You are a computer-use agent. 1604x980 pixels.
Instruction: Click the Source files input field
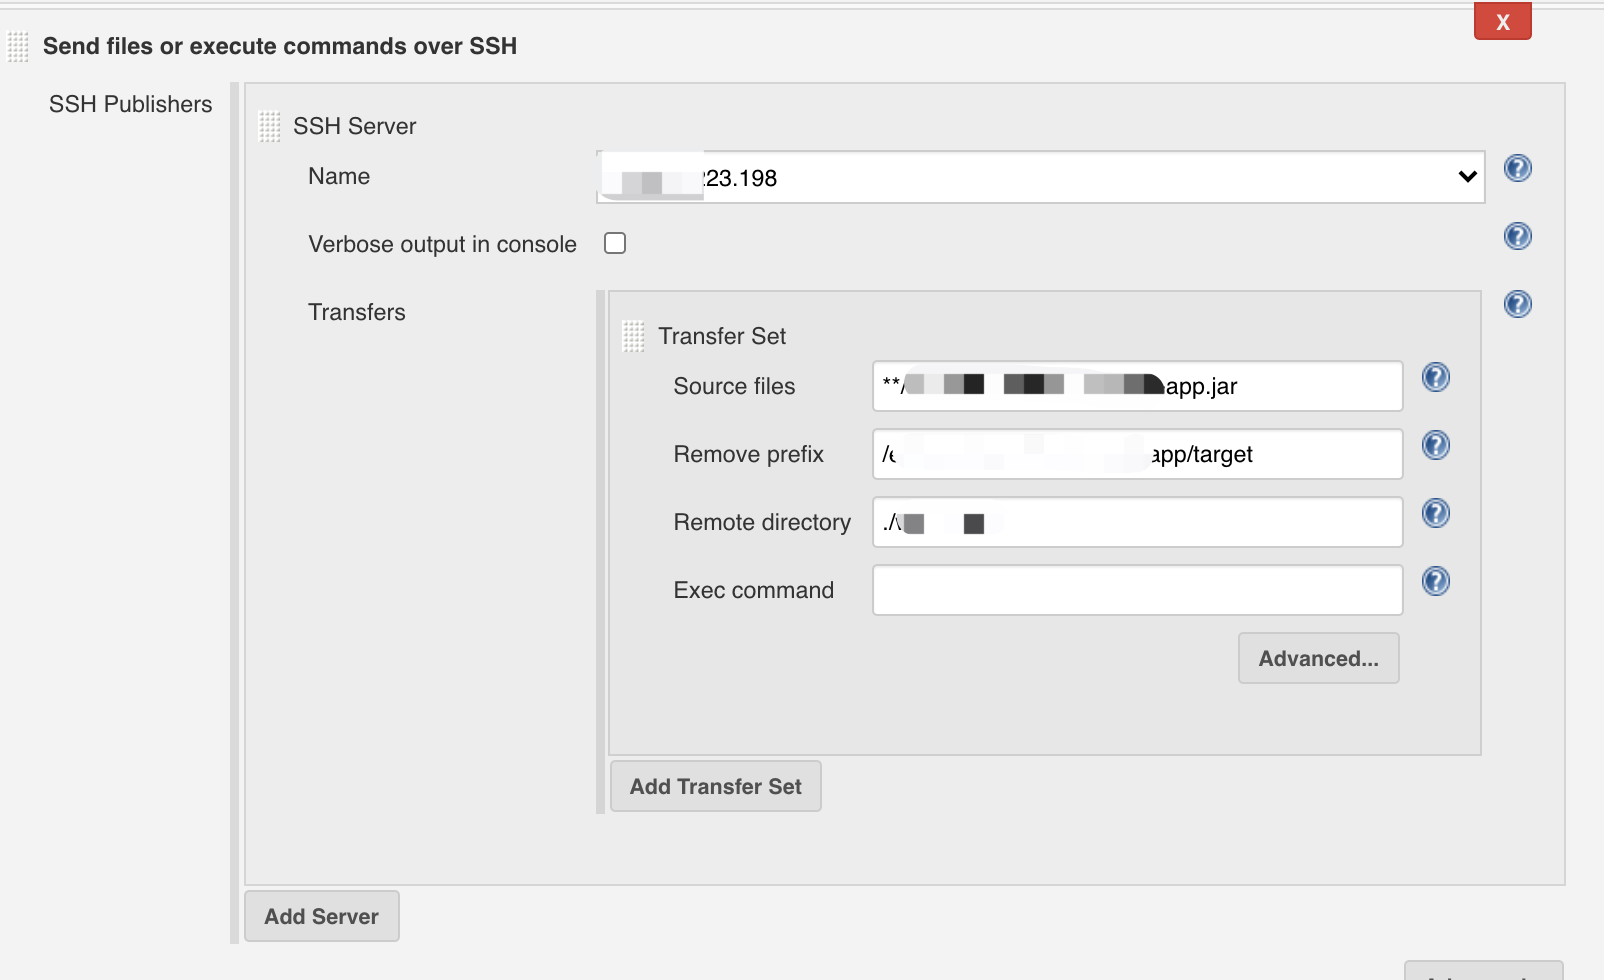click(1137, 386)
